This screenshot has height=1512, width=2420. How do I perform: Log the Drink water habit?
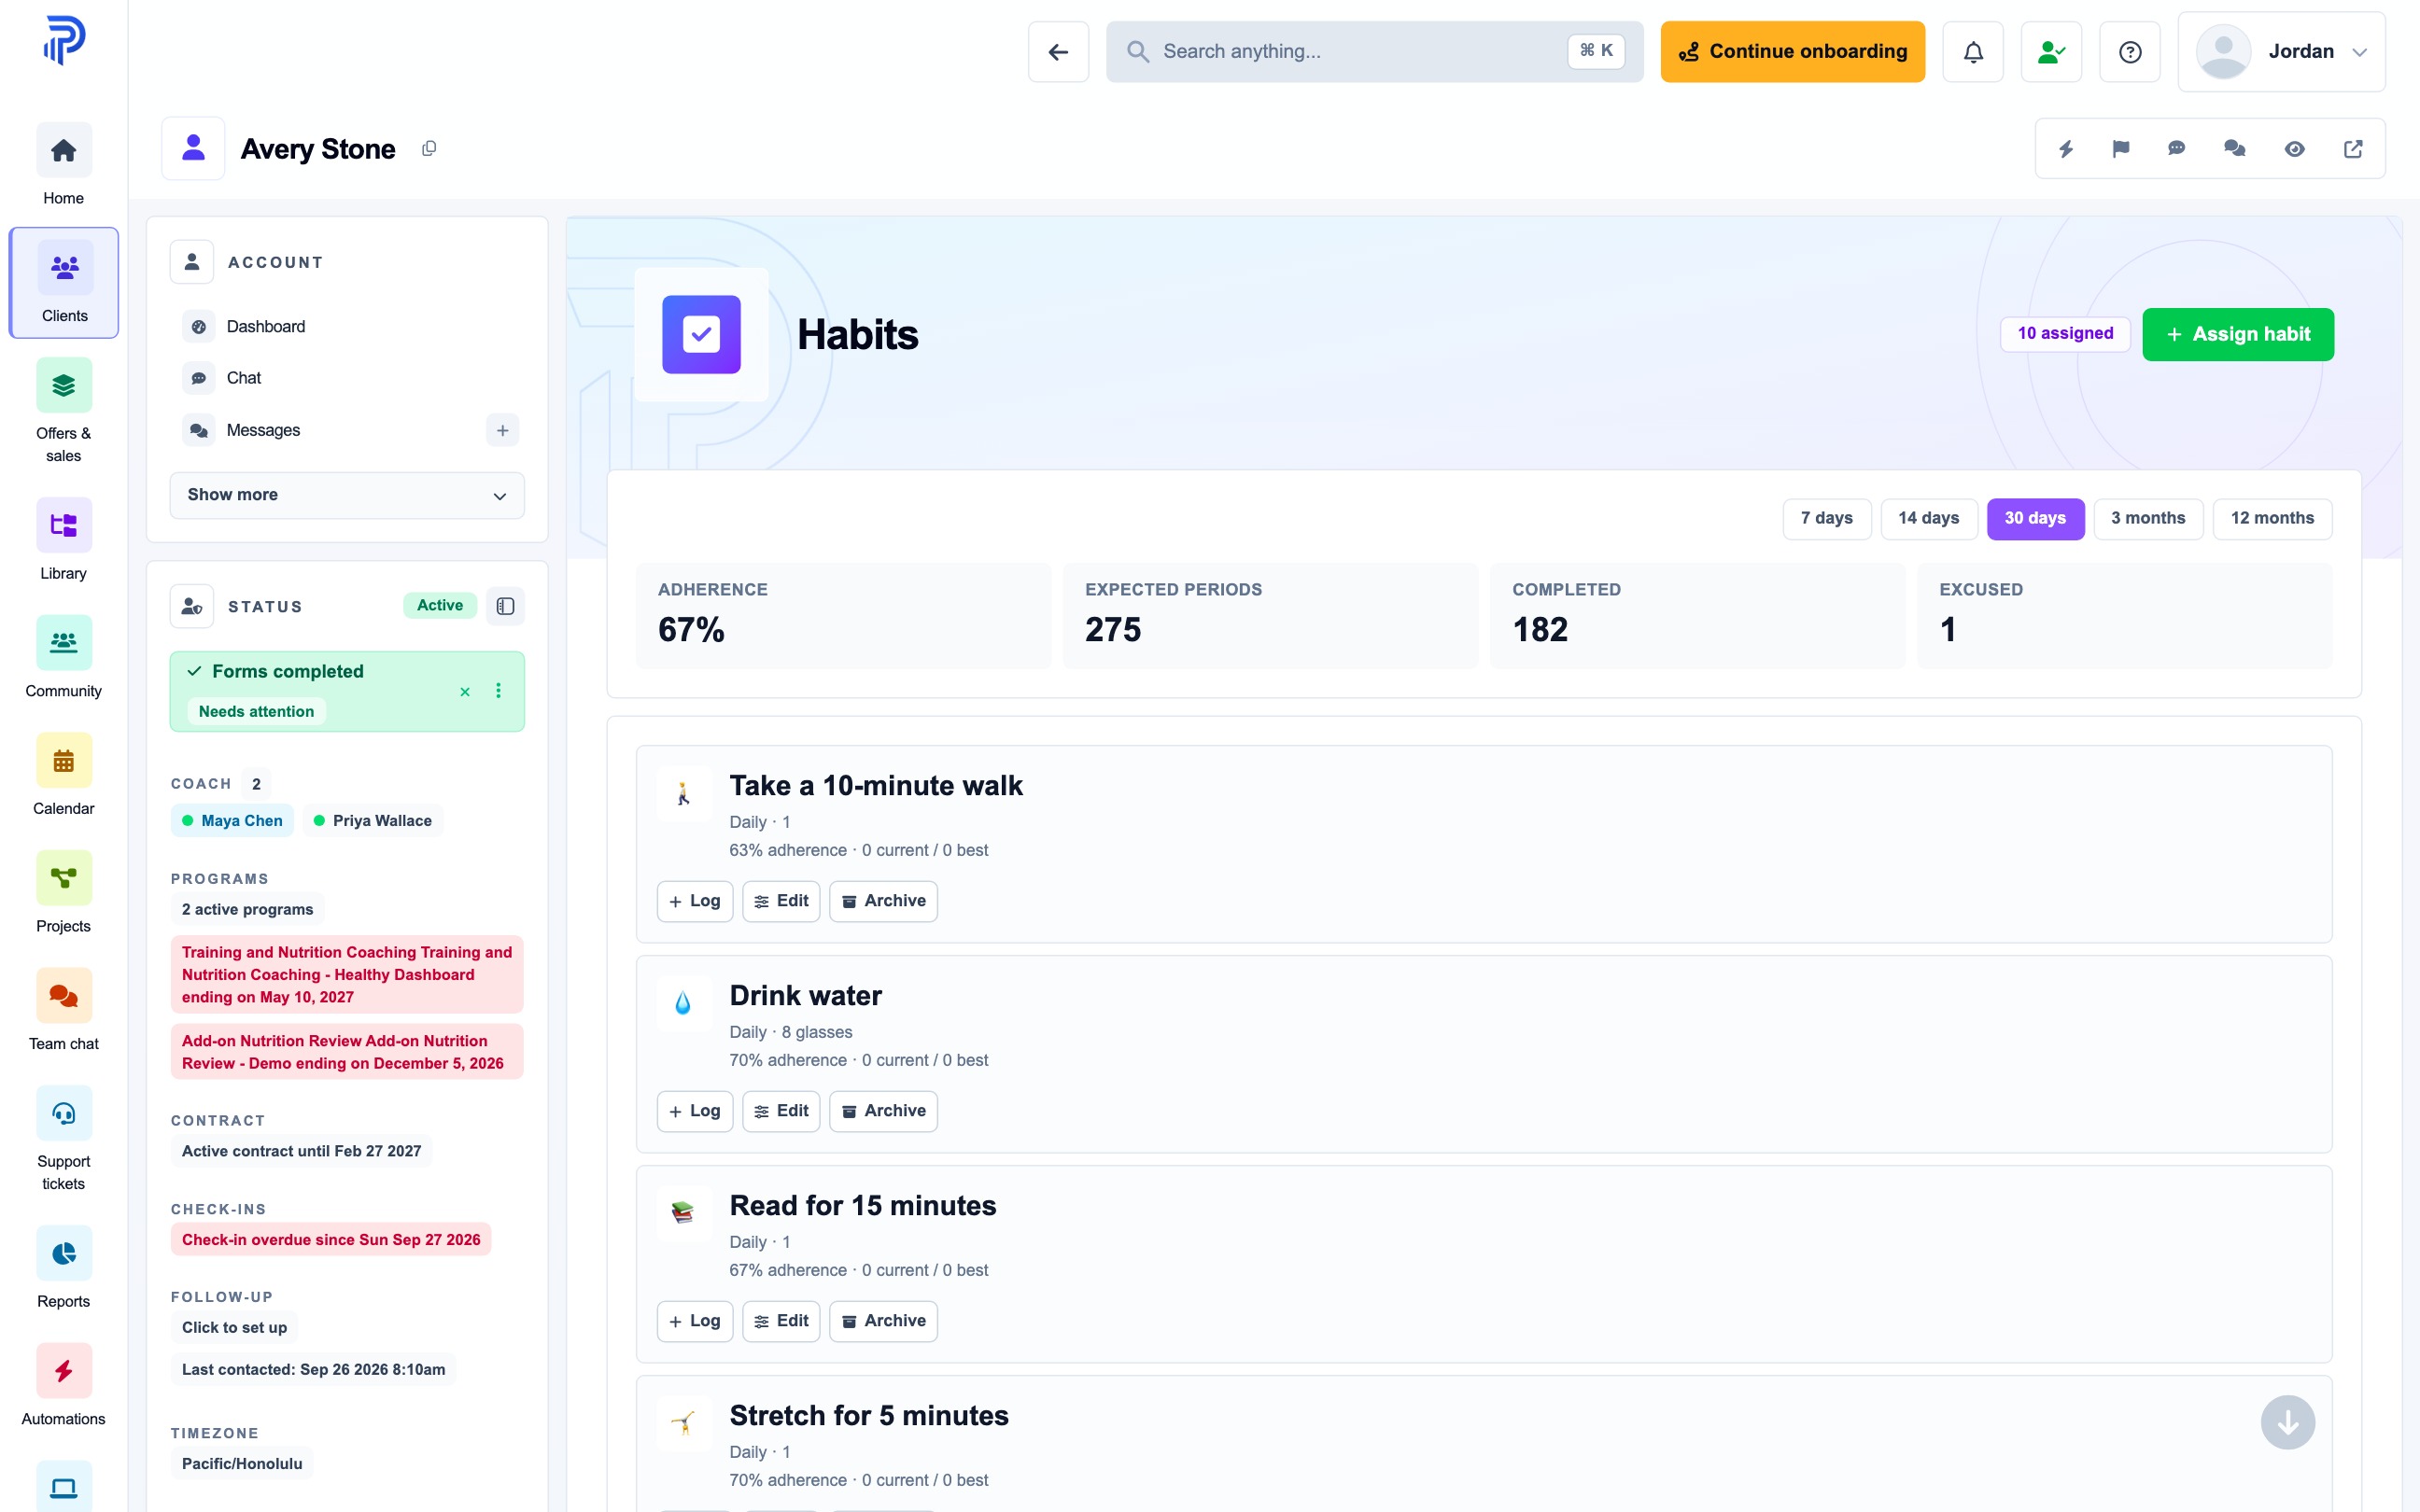[695, 1111]
